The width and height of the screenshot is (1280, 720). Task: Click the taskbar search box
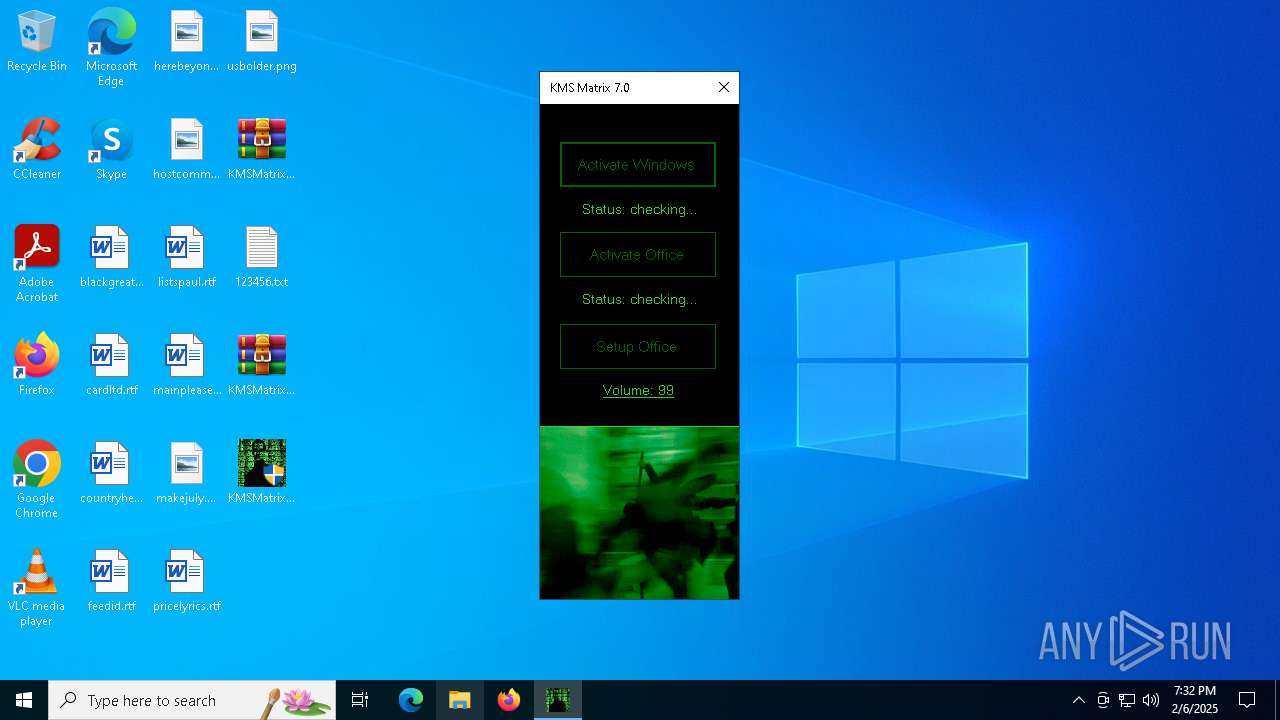pos(192,700)
